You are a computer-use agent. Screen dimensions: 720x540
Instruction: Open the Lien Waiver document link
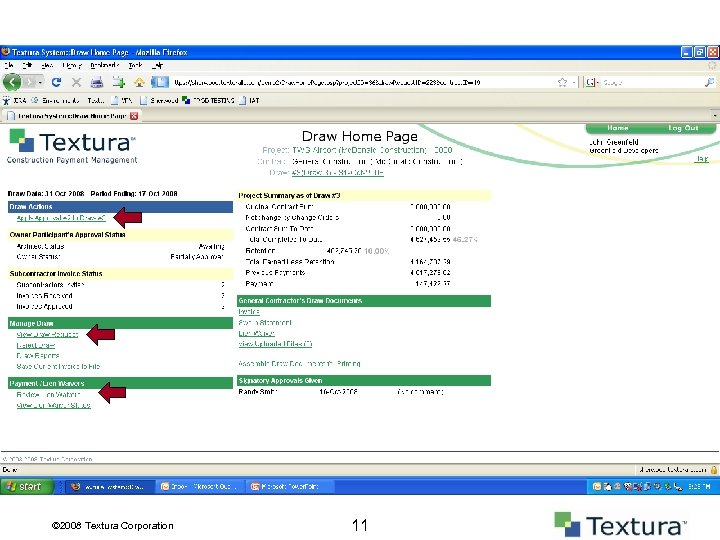256,333
